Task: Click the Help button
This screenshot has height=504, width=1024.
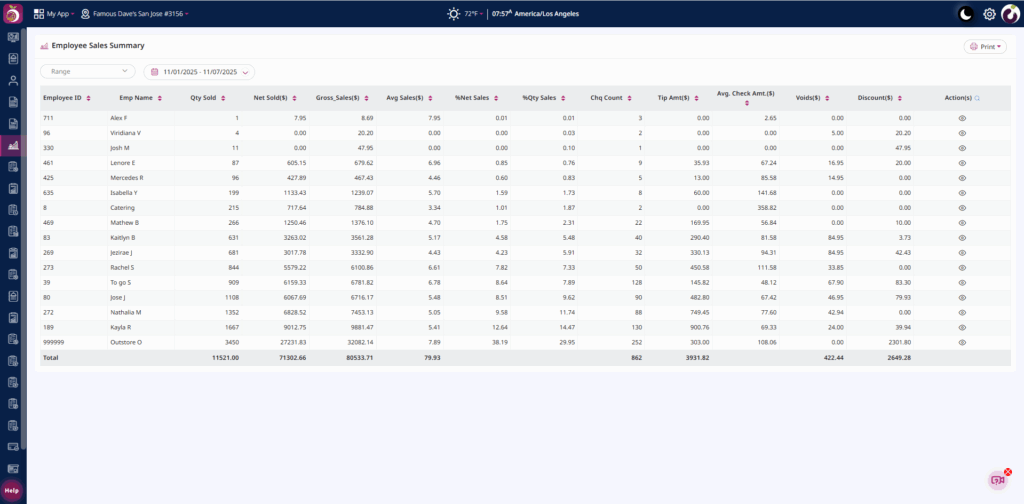Action: click(12, 490)
